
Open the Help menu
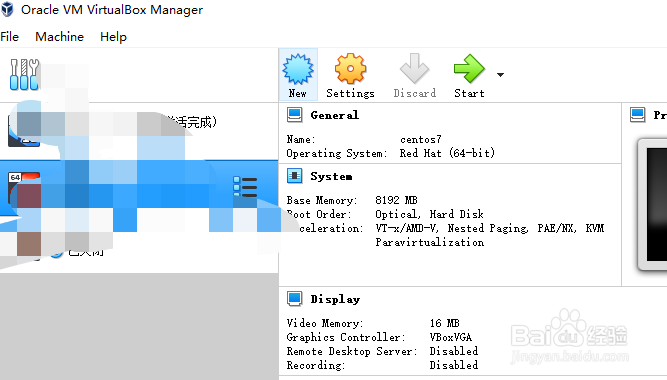[113, 37]
